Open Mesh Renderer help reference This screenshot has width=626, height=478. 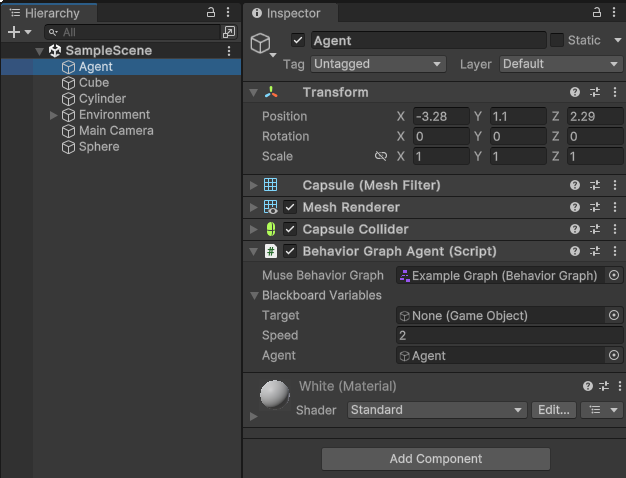(575, 207)
